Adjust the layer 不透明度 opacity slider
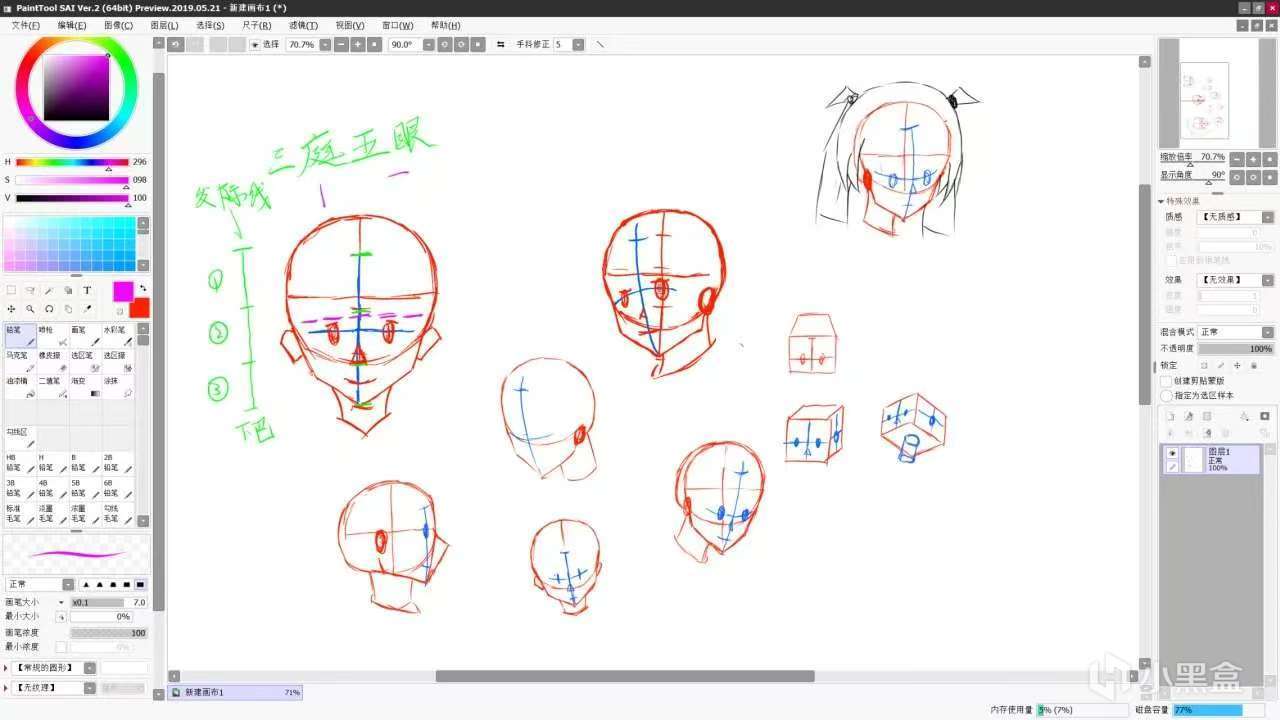The width and height of the screenshot is (1280, 720). [1236, 349]
